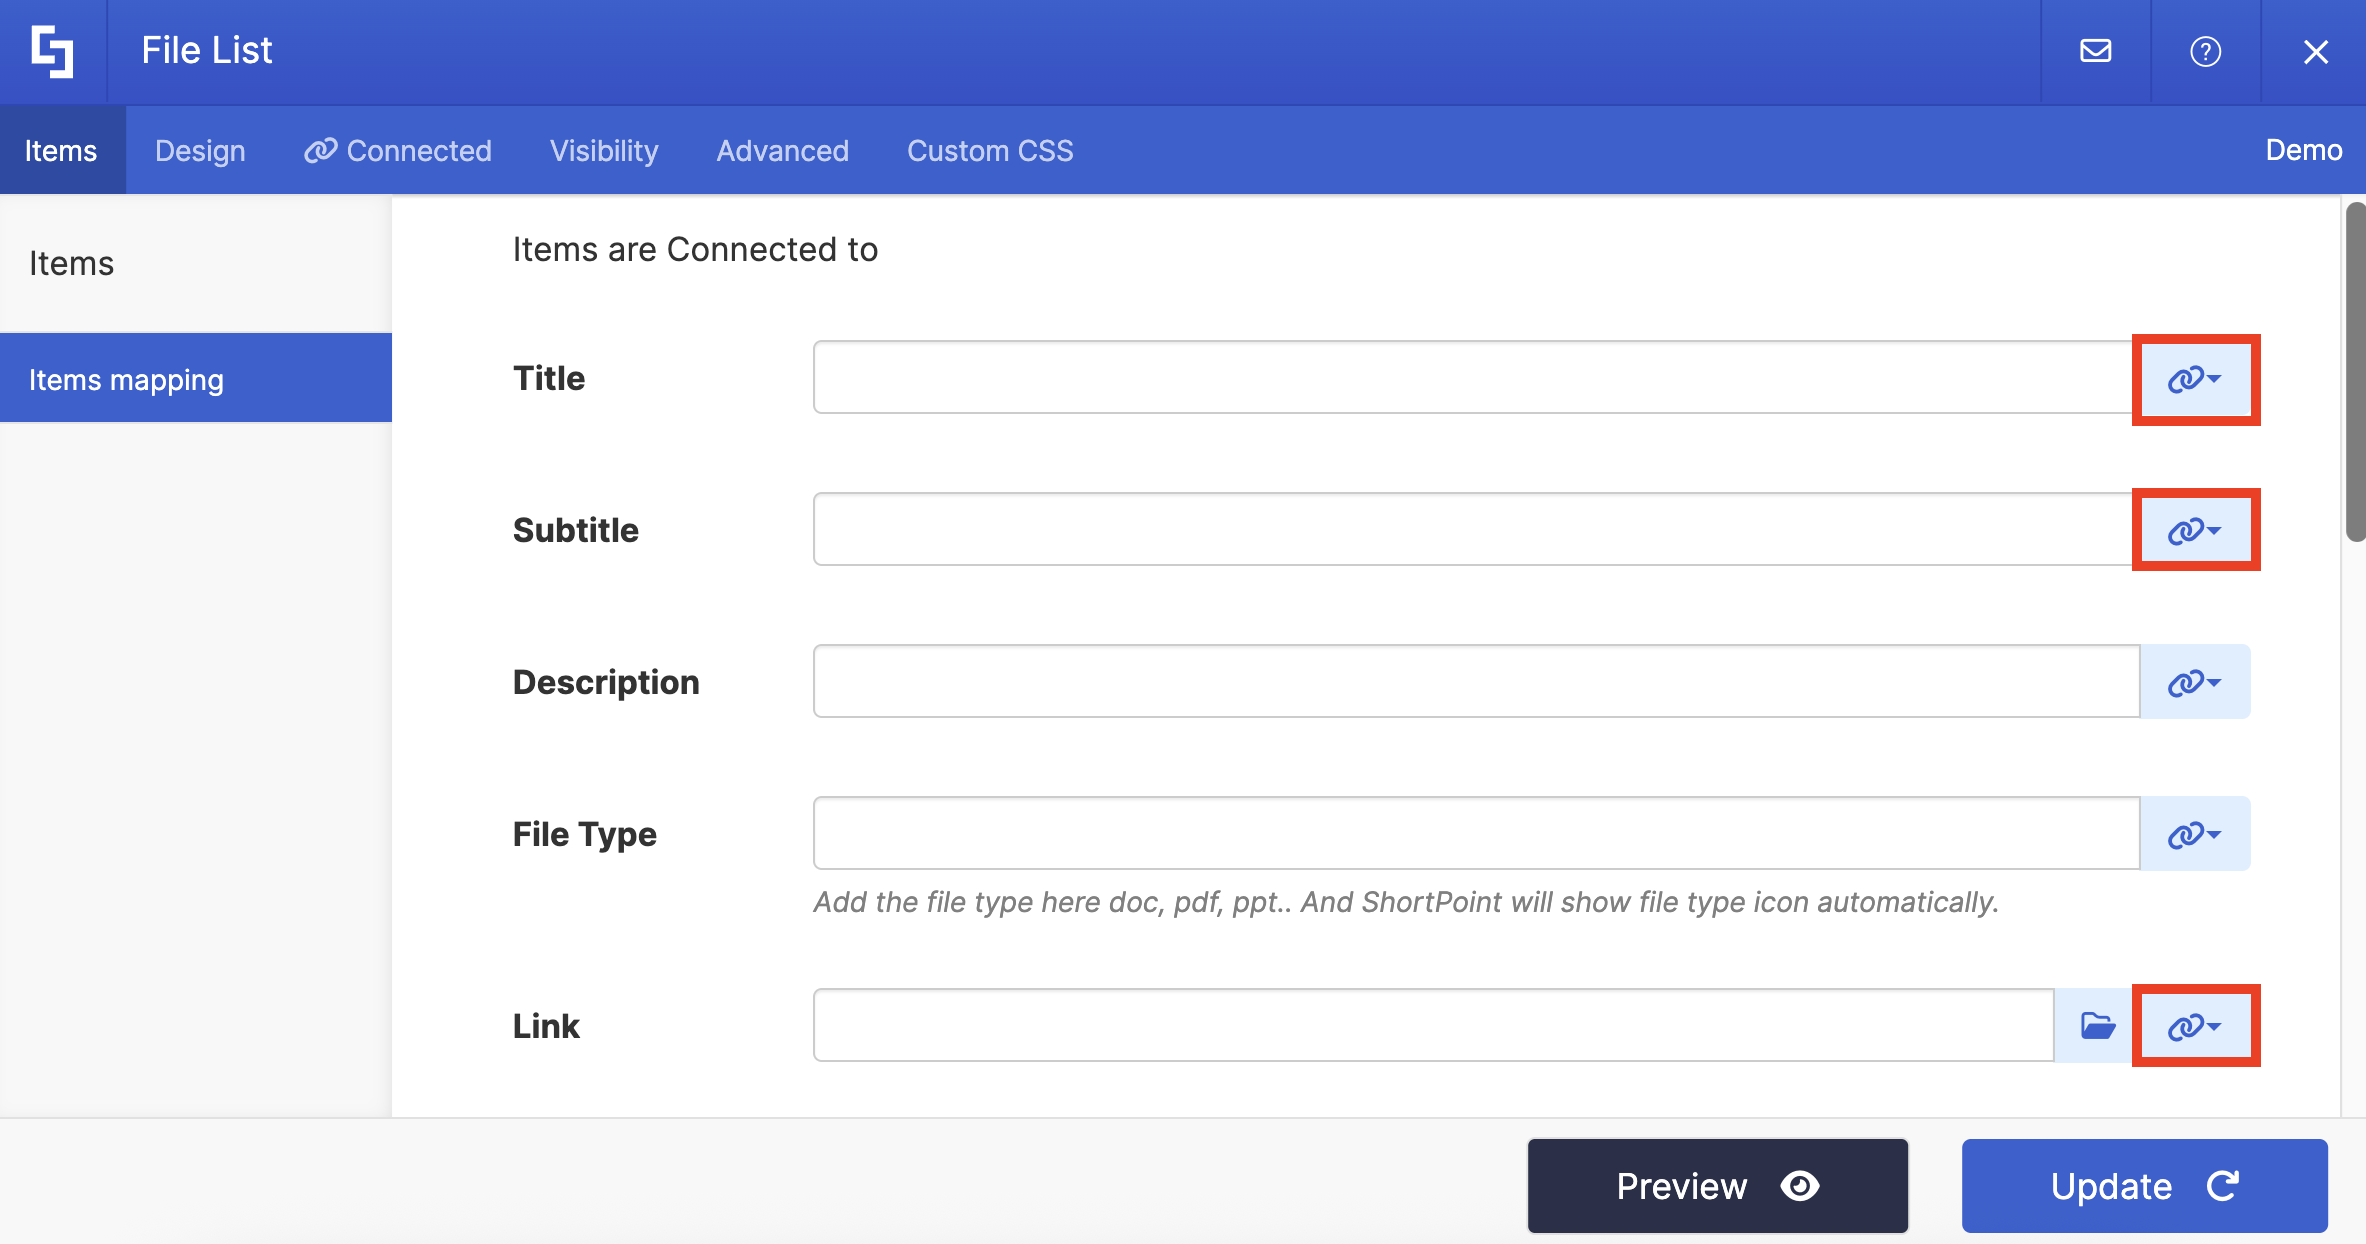
Task: Open the Visibility tab
Action: point(604,151)
